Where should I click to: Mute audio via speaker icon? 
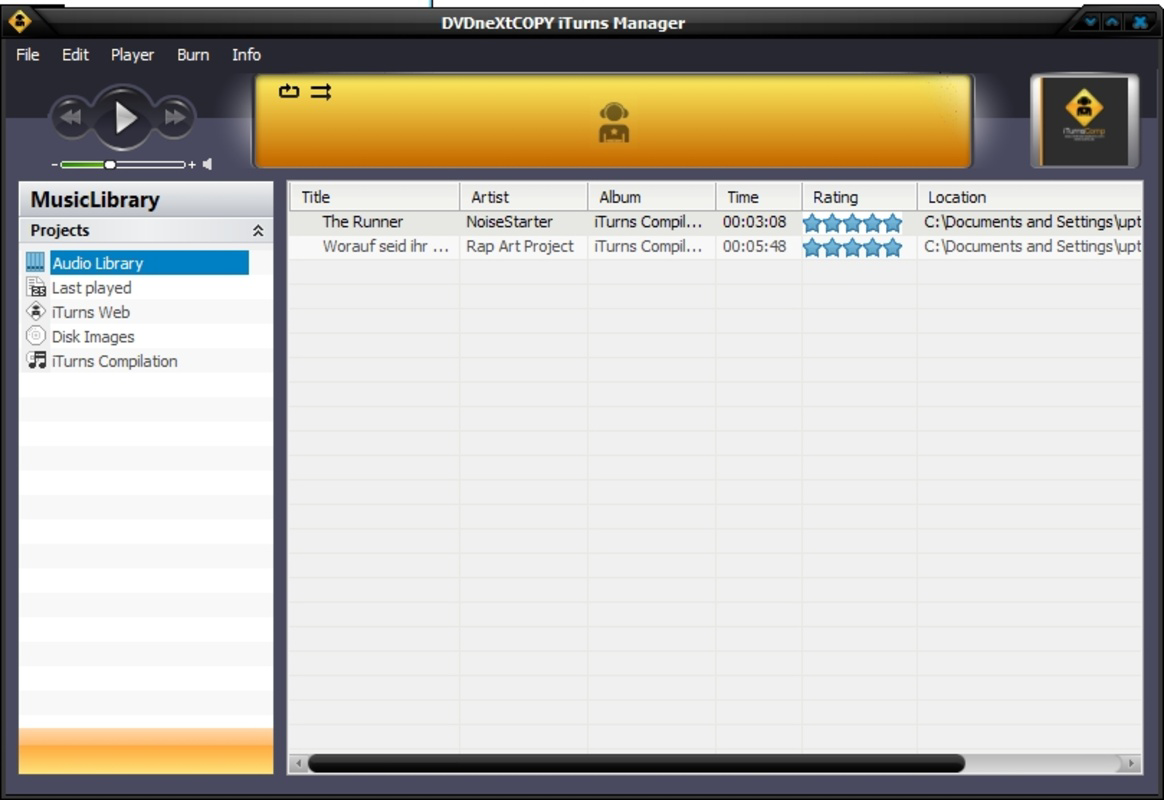pos(207,164)
